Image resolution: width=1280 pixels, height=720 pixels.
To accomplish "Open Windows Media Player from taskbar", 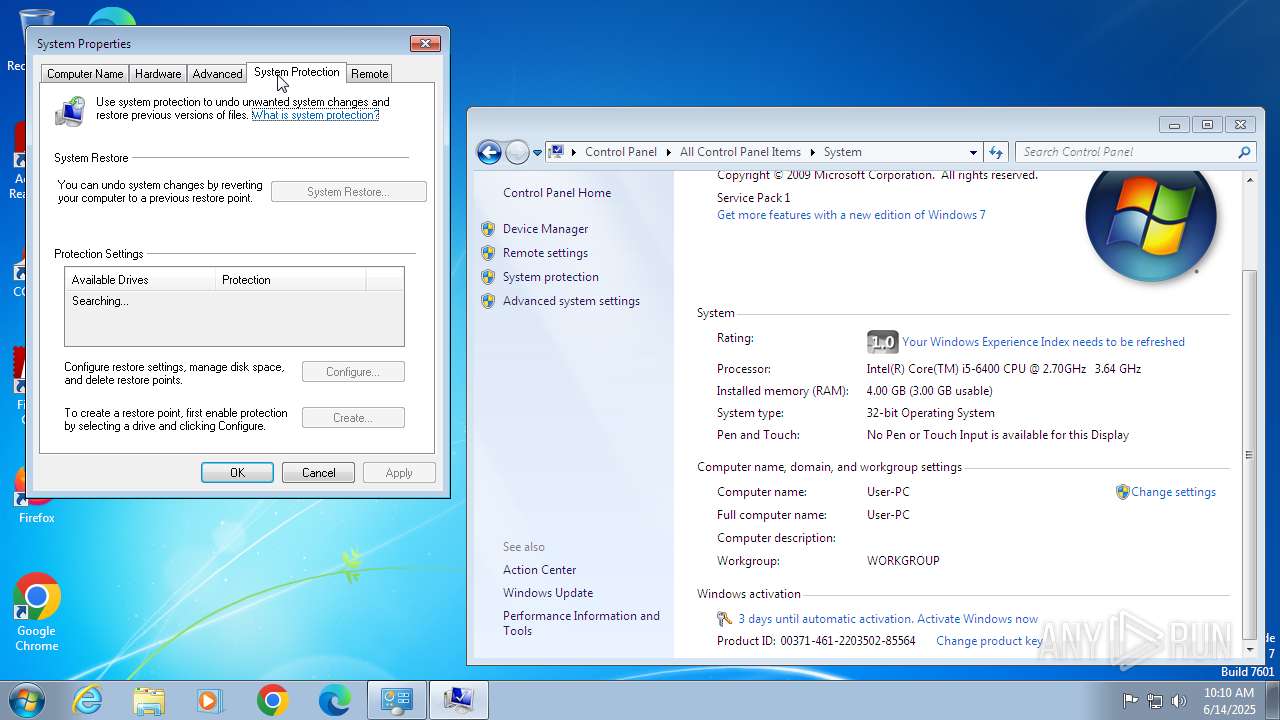I will tap(211, 700).
